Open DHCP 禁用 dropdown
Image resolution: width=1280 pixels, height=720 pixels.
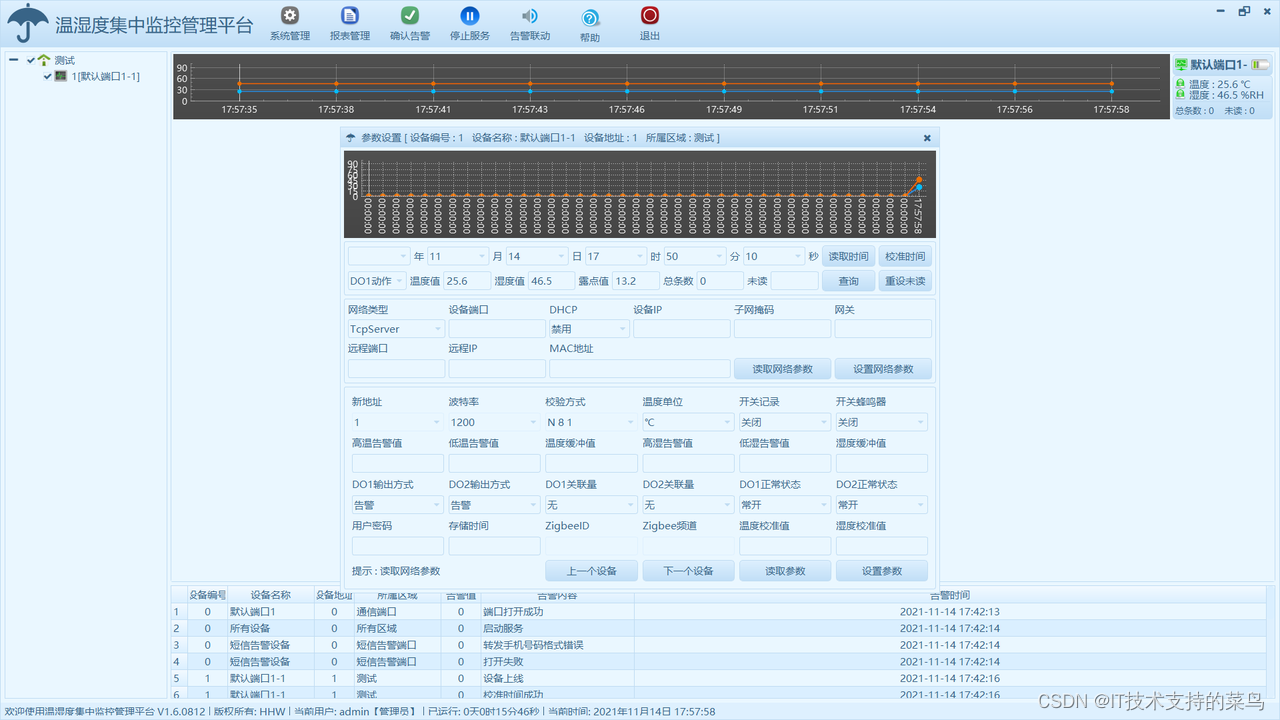[x=589, y=328]
